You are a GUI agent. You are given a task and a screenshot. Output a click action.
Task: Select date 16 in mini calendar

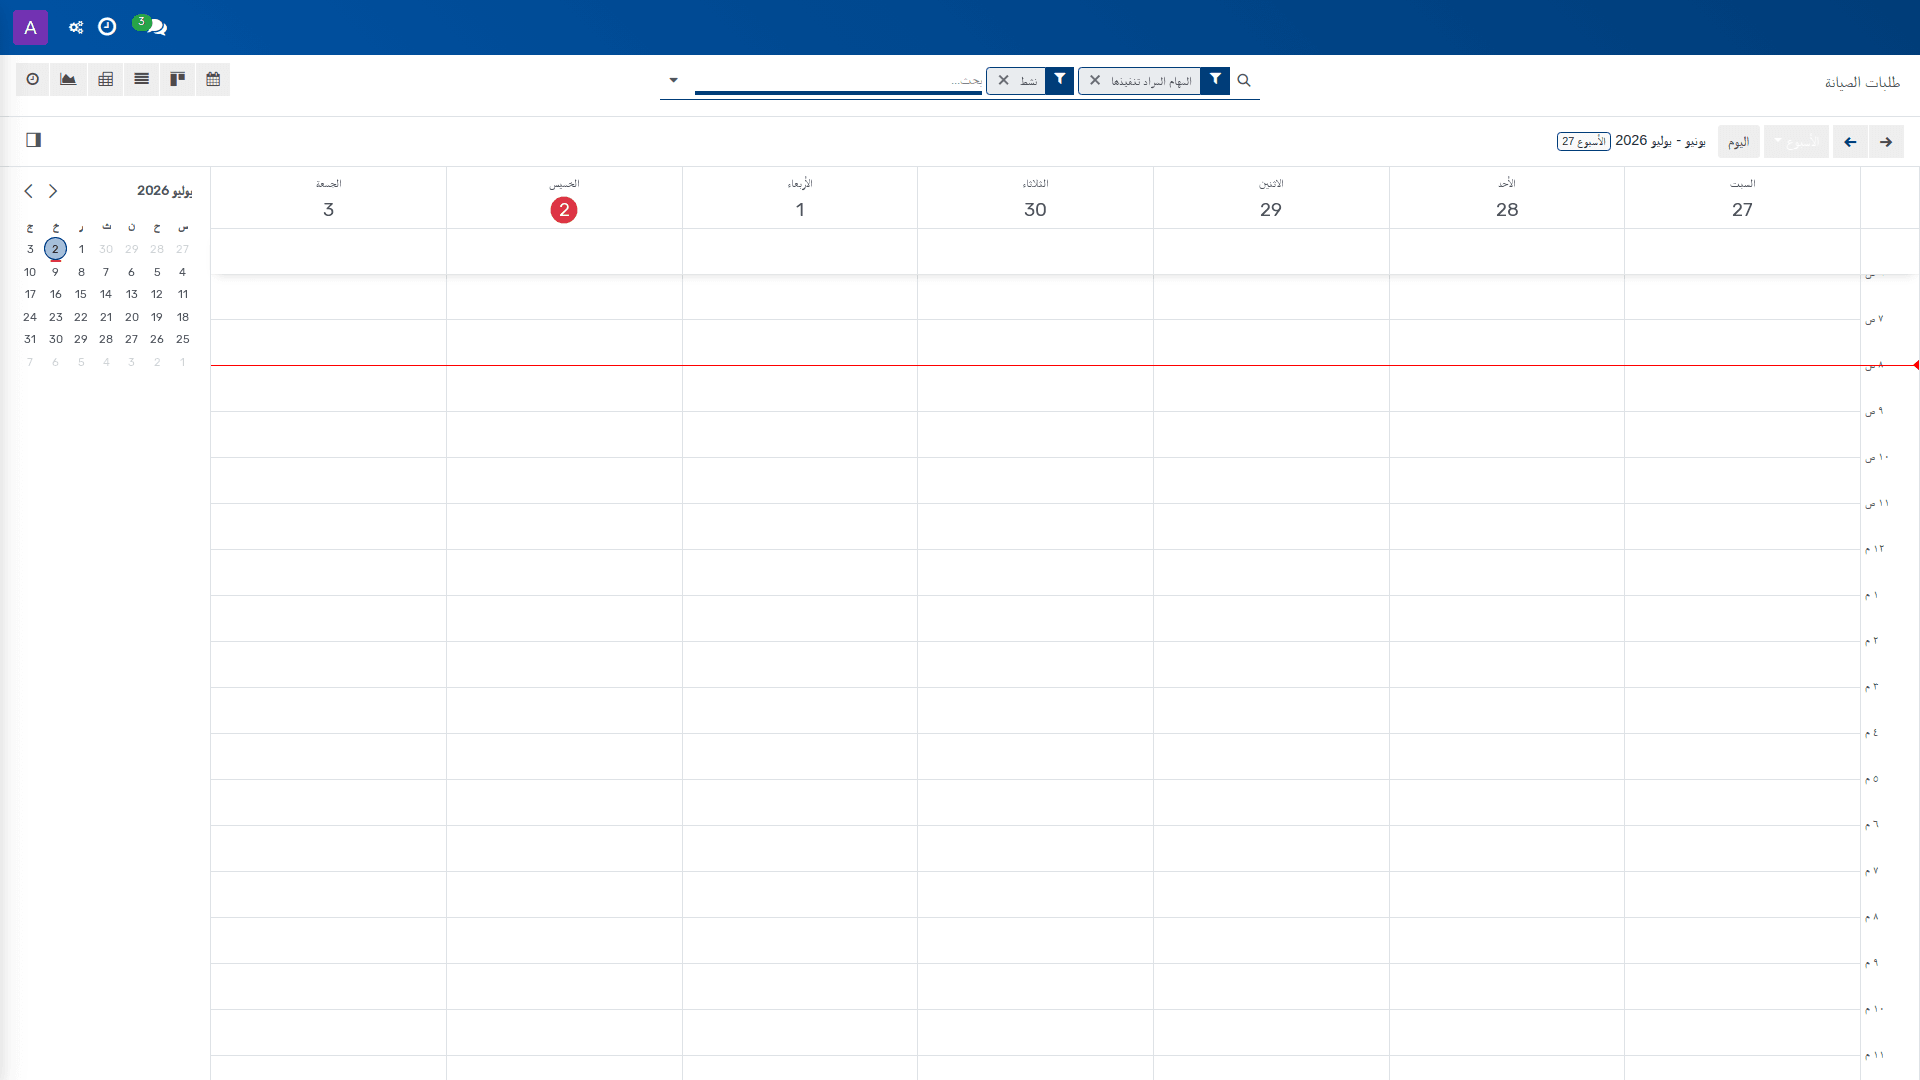tap(56, 294)
